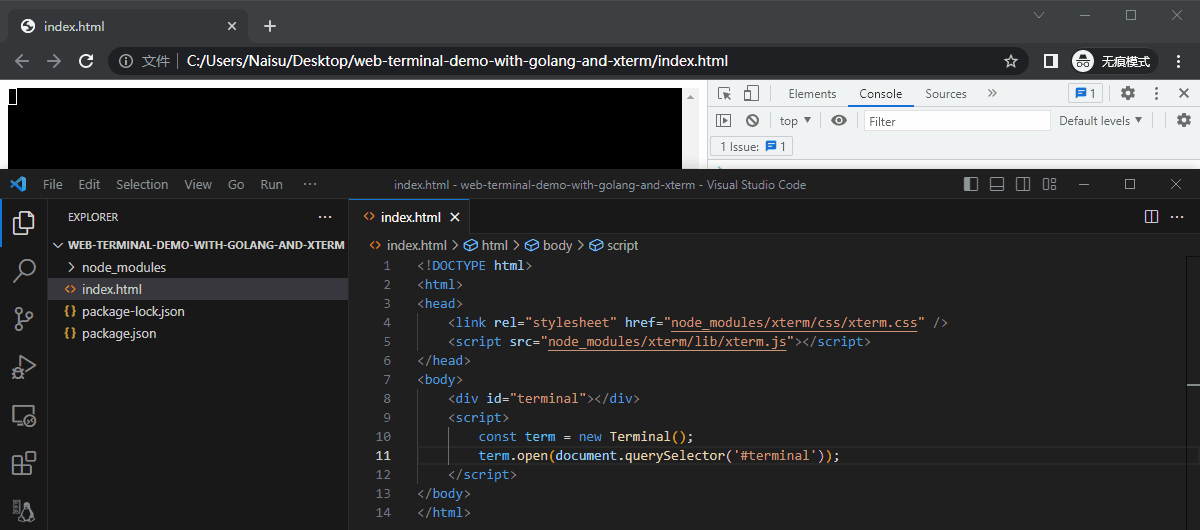Toggle the device toolbar in DevTools
The width and height of the screenshot is (1200, 530).
point(751,93)
